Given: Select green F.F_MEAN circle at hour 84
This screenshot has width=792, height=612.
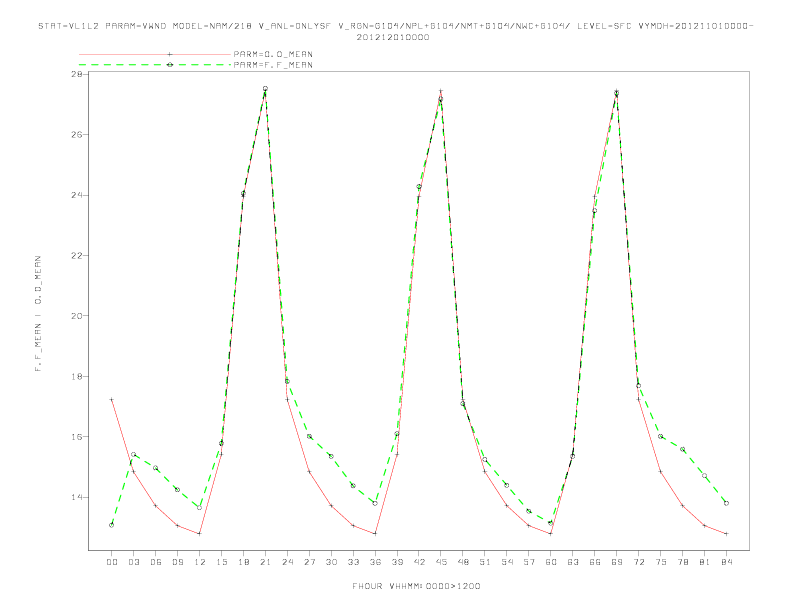Looking at the screenshot, I should [x=726, y=503].
